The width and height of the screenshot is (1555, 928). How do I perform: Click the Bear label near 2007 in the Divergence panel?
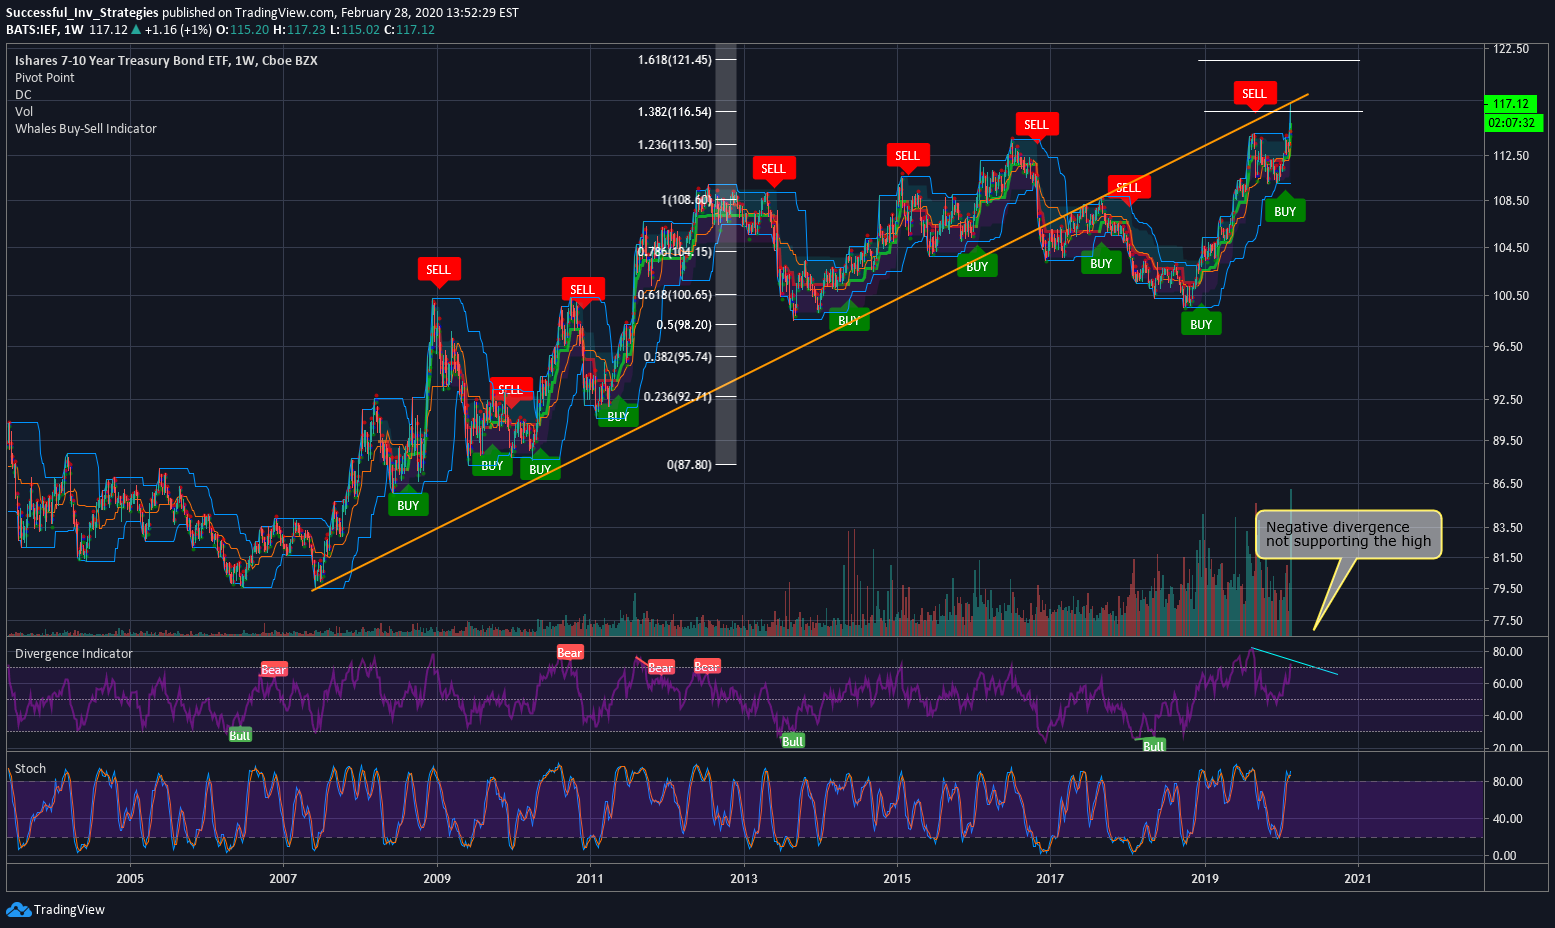click(274, 669)
